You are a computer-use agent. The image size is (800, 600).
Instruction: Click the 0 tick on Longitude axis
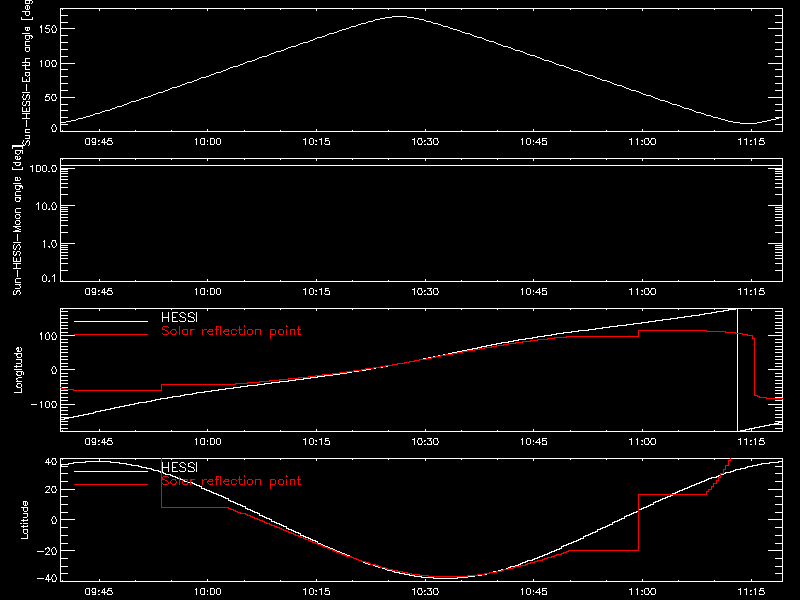pos(54,370)
